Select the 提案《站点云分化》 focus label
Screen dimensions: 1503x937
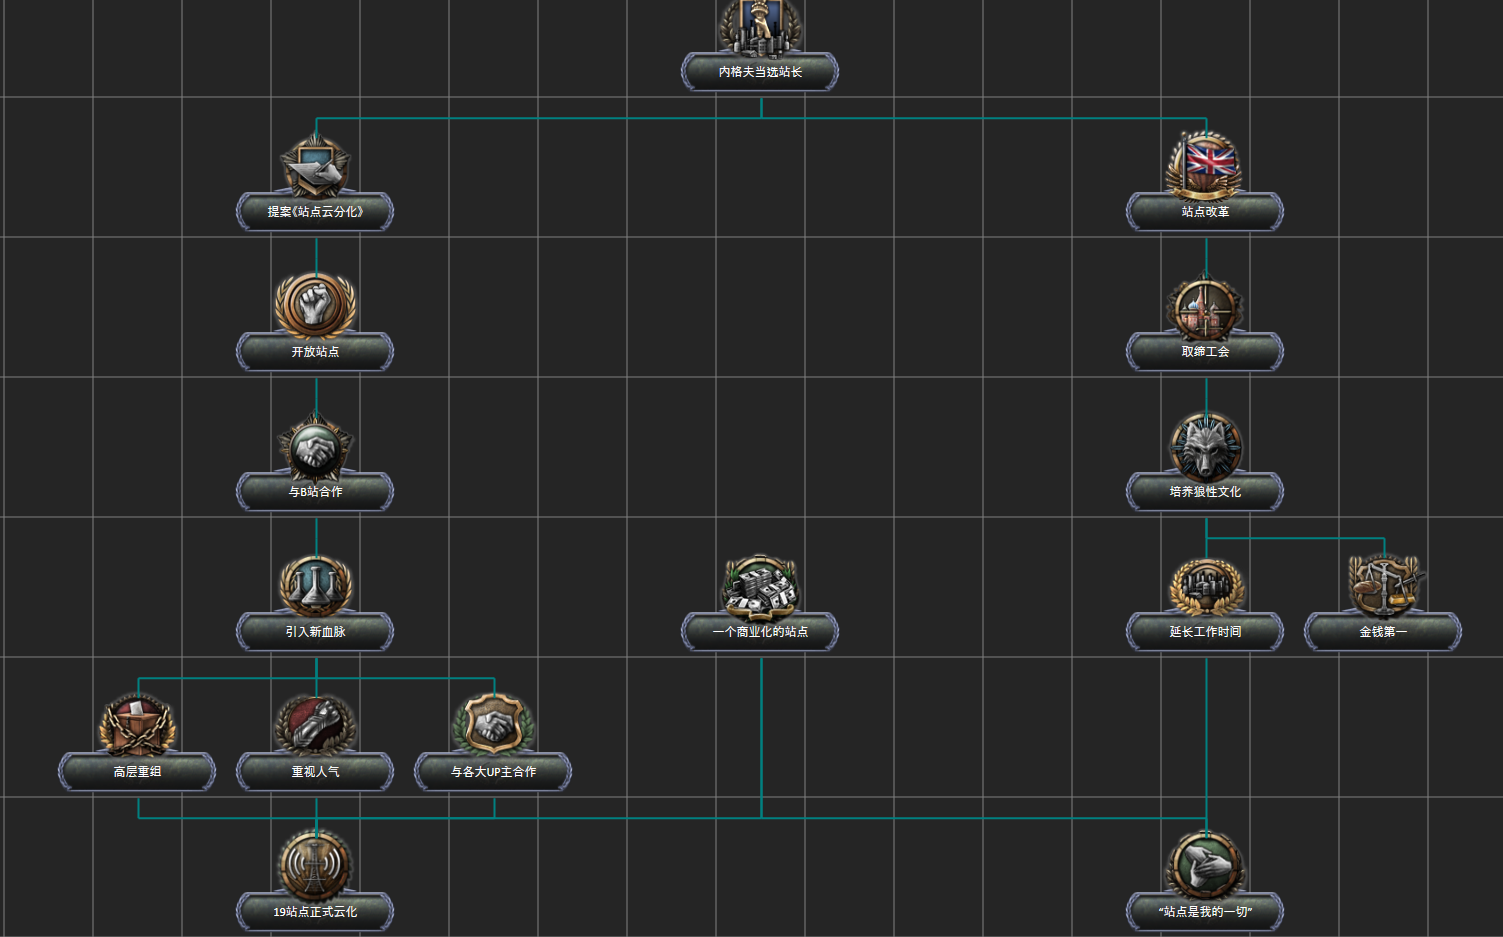pyautogui.click(x=315, y=212)
